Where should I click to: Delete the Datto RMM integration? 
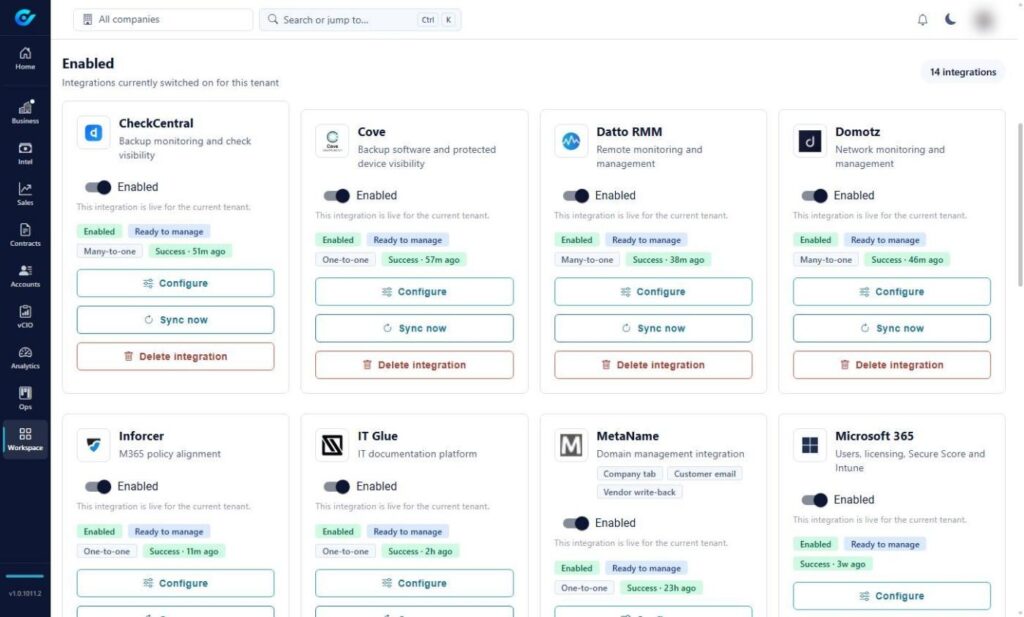coord(653,365)
